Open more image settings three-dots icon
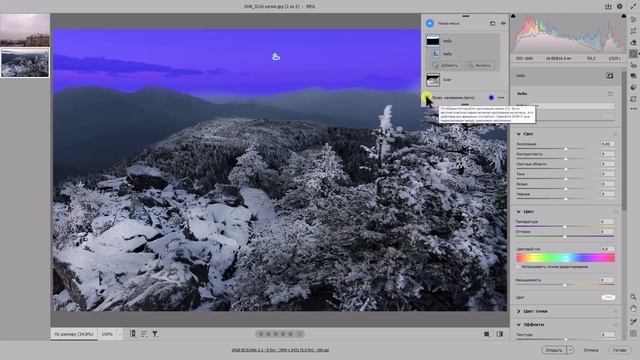 click(633, 109)
